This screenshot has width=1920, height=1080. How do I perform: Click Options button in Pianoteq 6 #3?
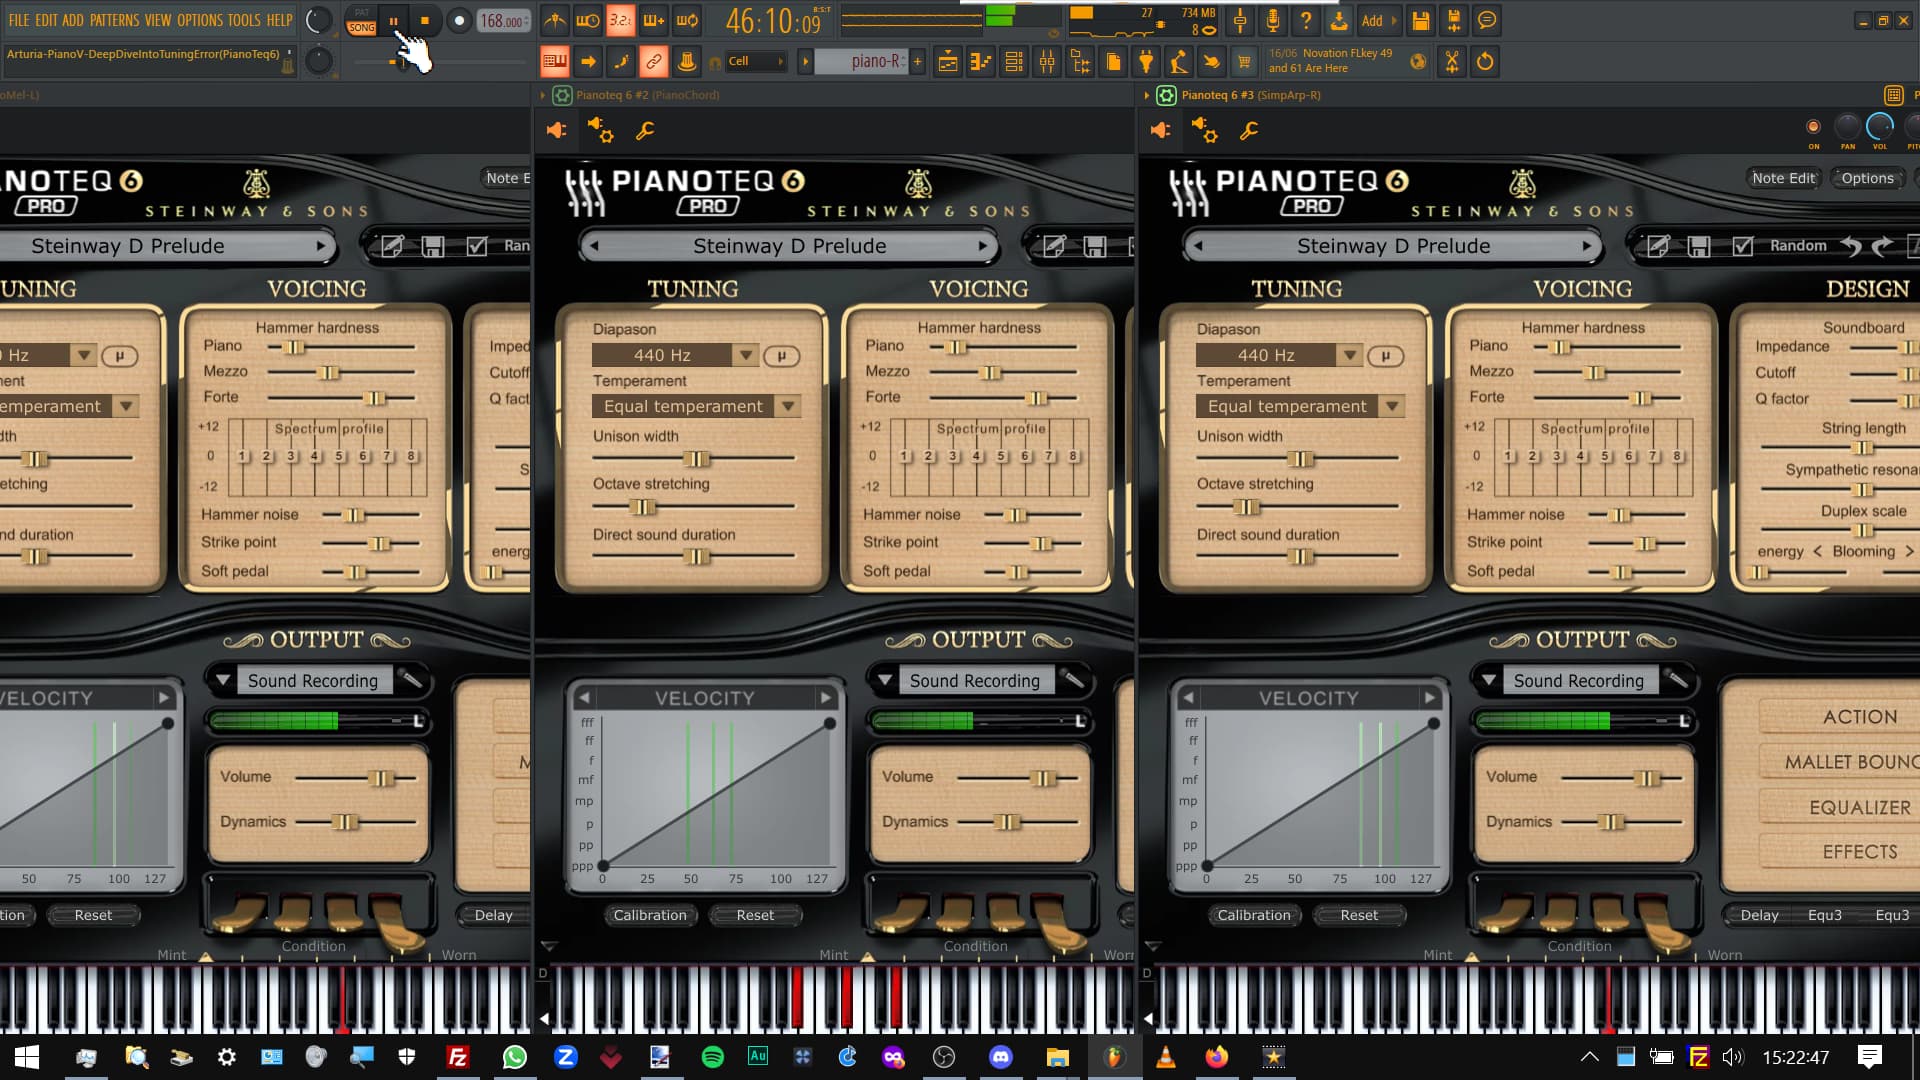(1867, 178)
